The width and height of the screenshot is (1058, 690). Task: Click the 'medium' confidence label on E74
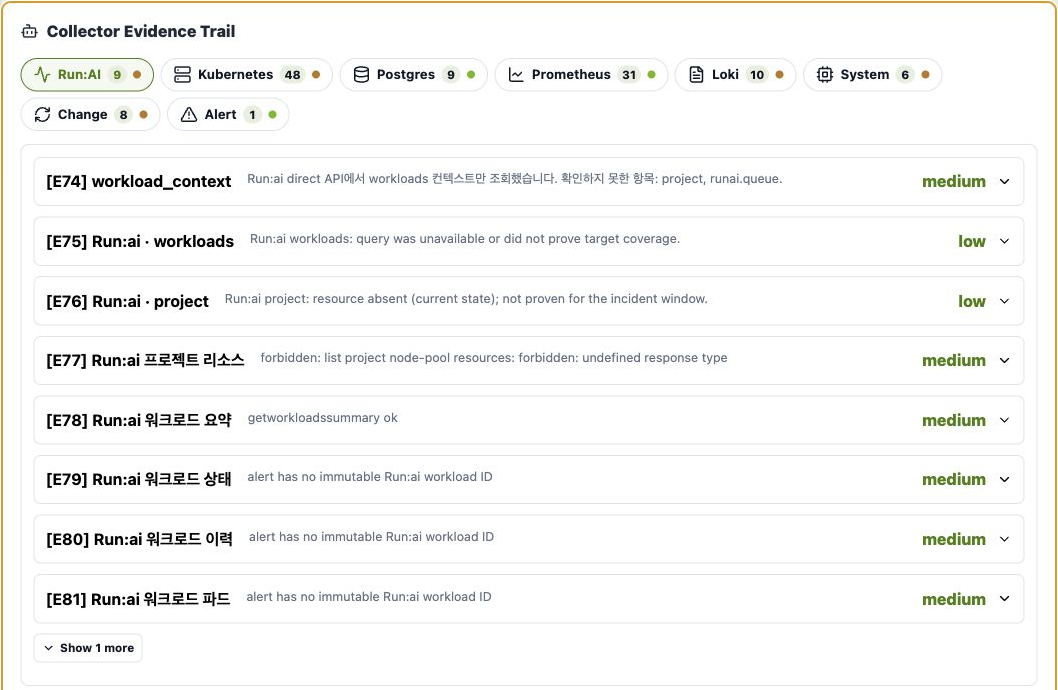(953, 181)
